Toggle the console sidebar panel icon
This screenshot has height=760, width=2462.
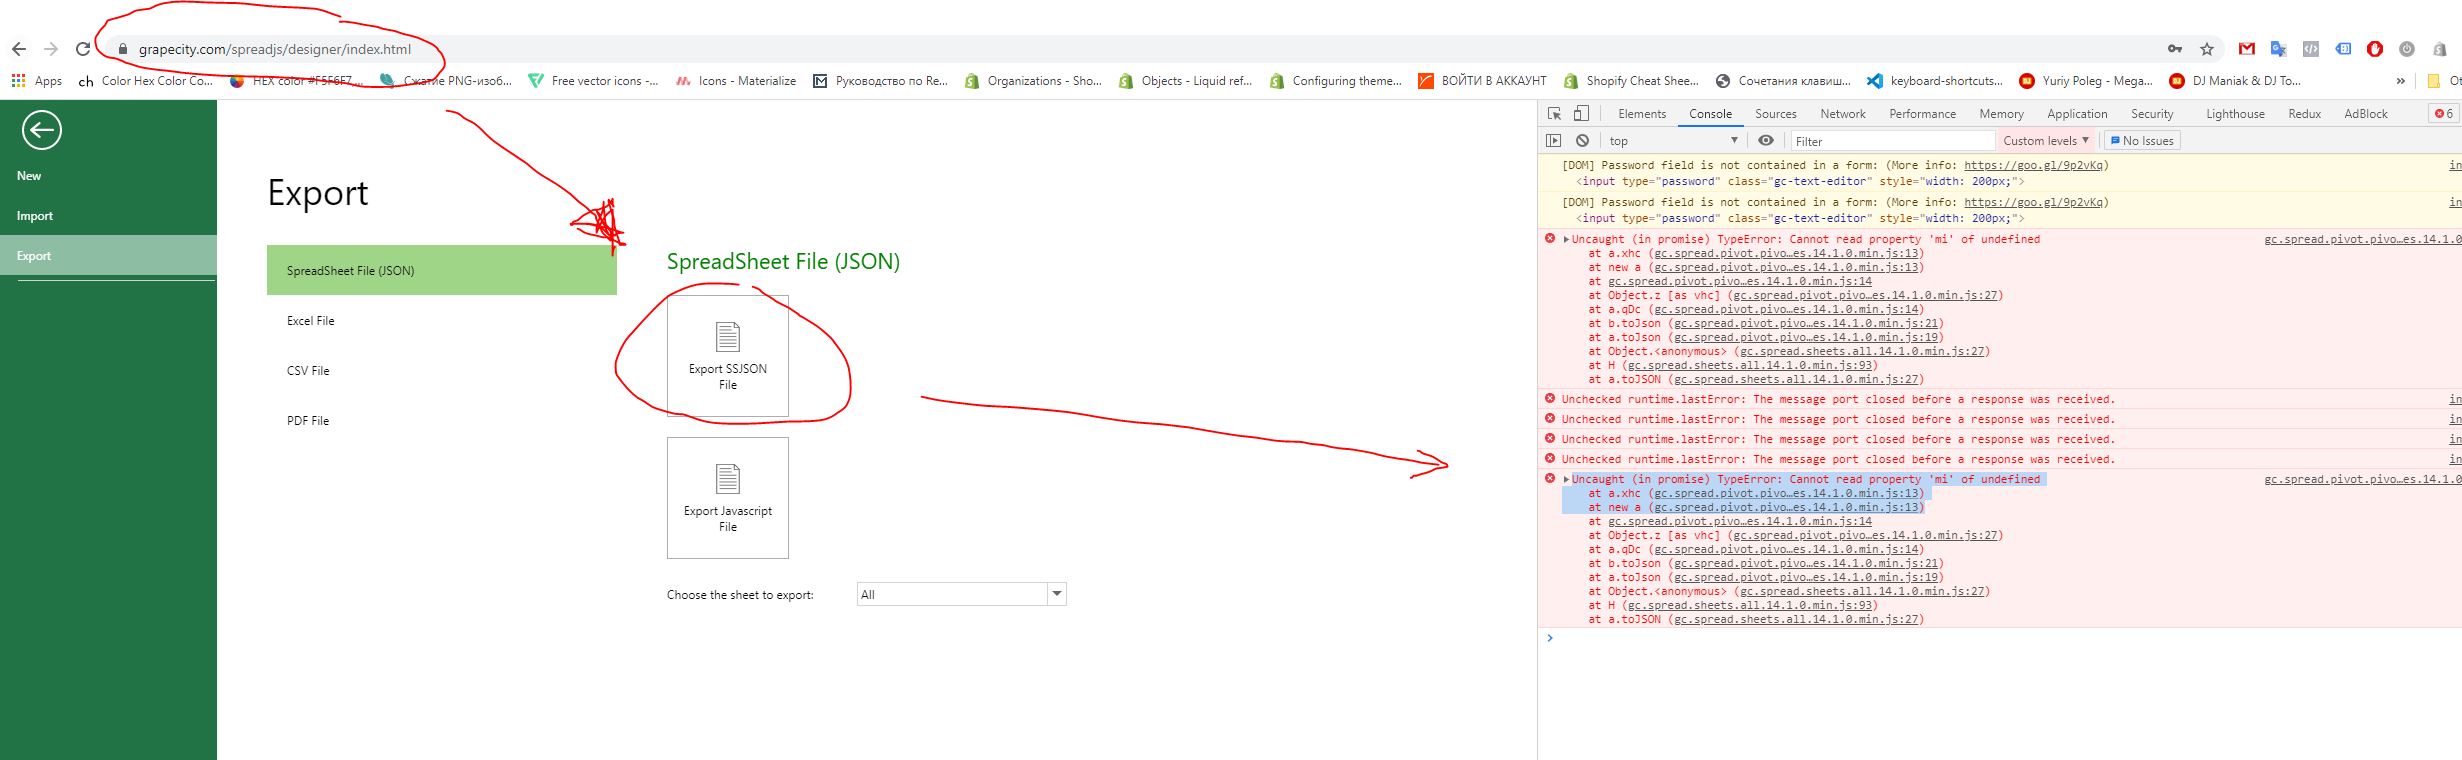1553,141
